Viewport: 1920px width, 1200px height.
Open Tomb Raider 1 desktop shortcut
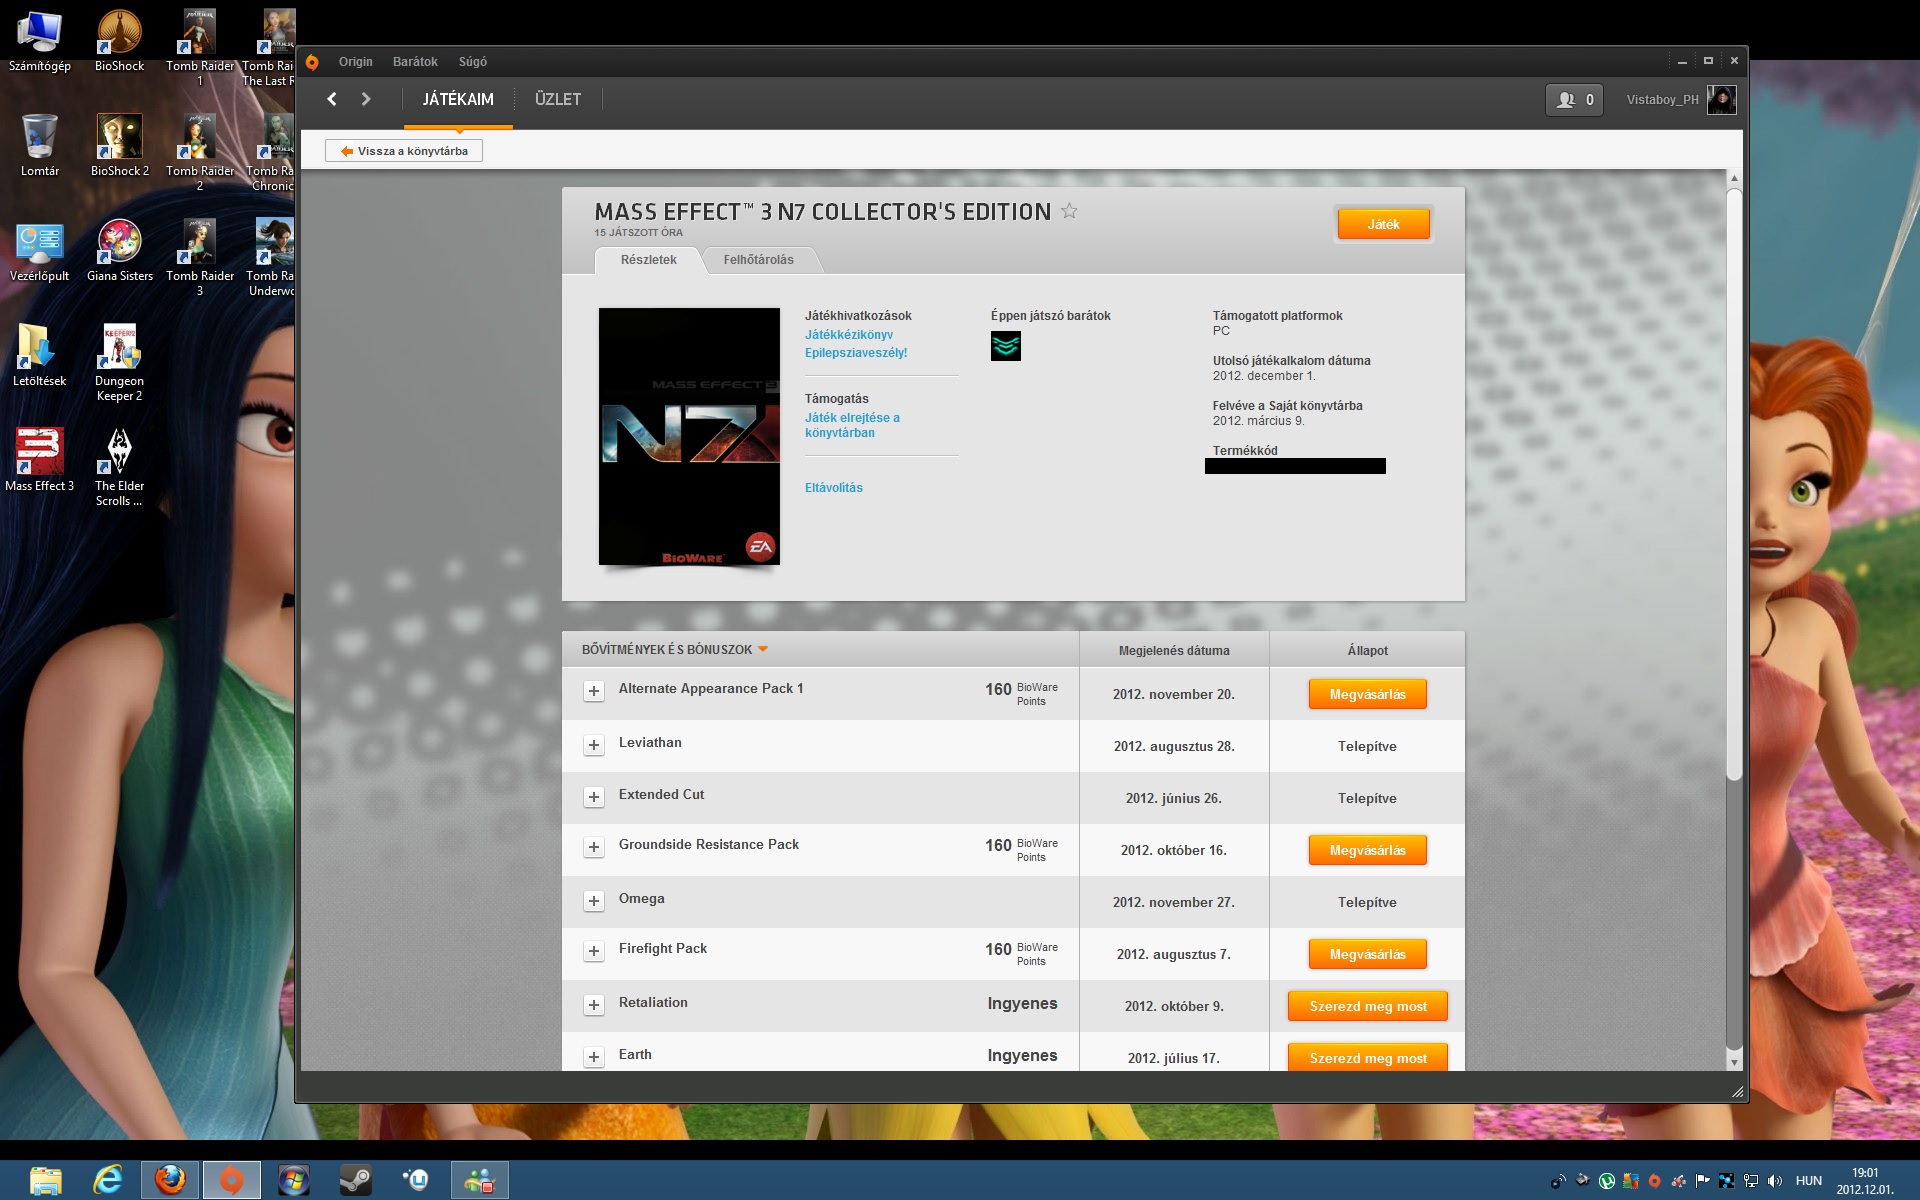pos(200,48)
